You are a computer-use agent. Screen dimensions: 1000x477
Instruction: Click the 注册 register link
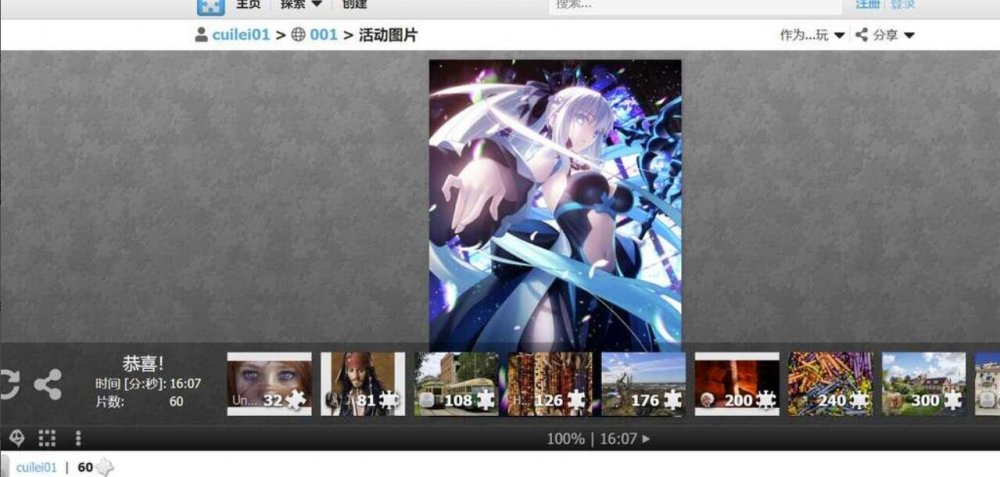[867, 4]
